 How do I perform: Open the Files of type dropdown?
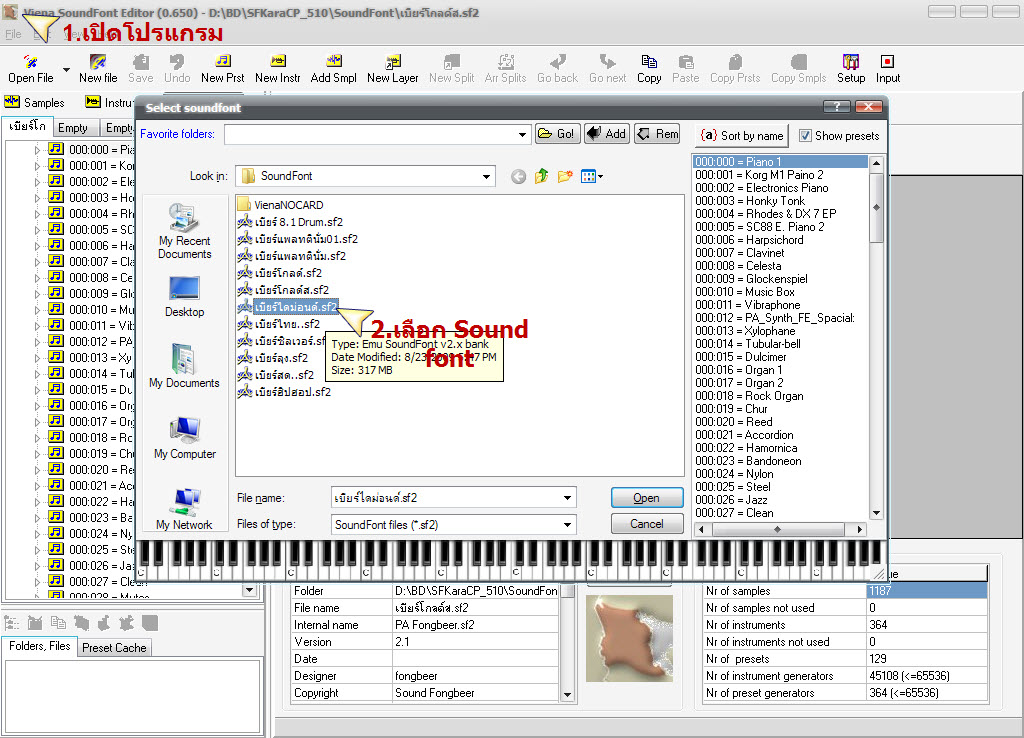[568, 524]
